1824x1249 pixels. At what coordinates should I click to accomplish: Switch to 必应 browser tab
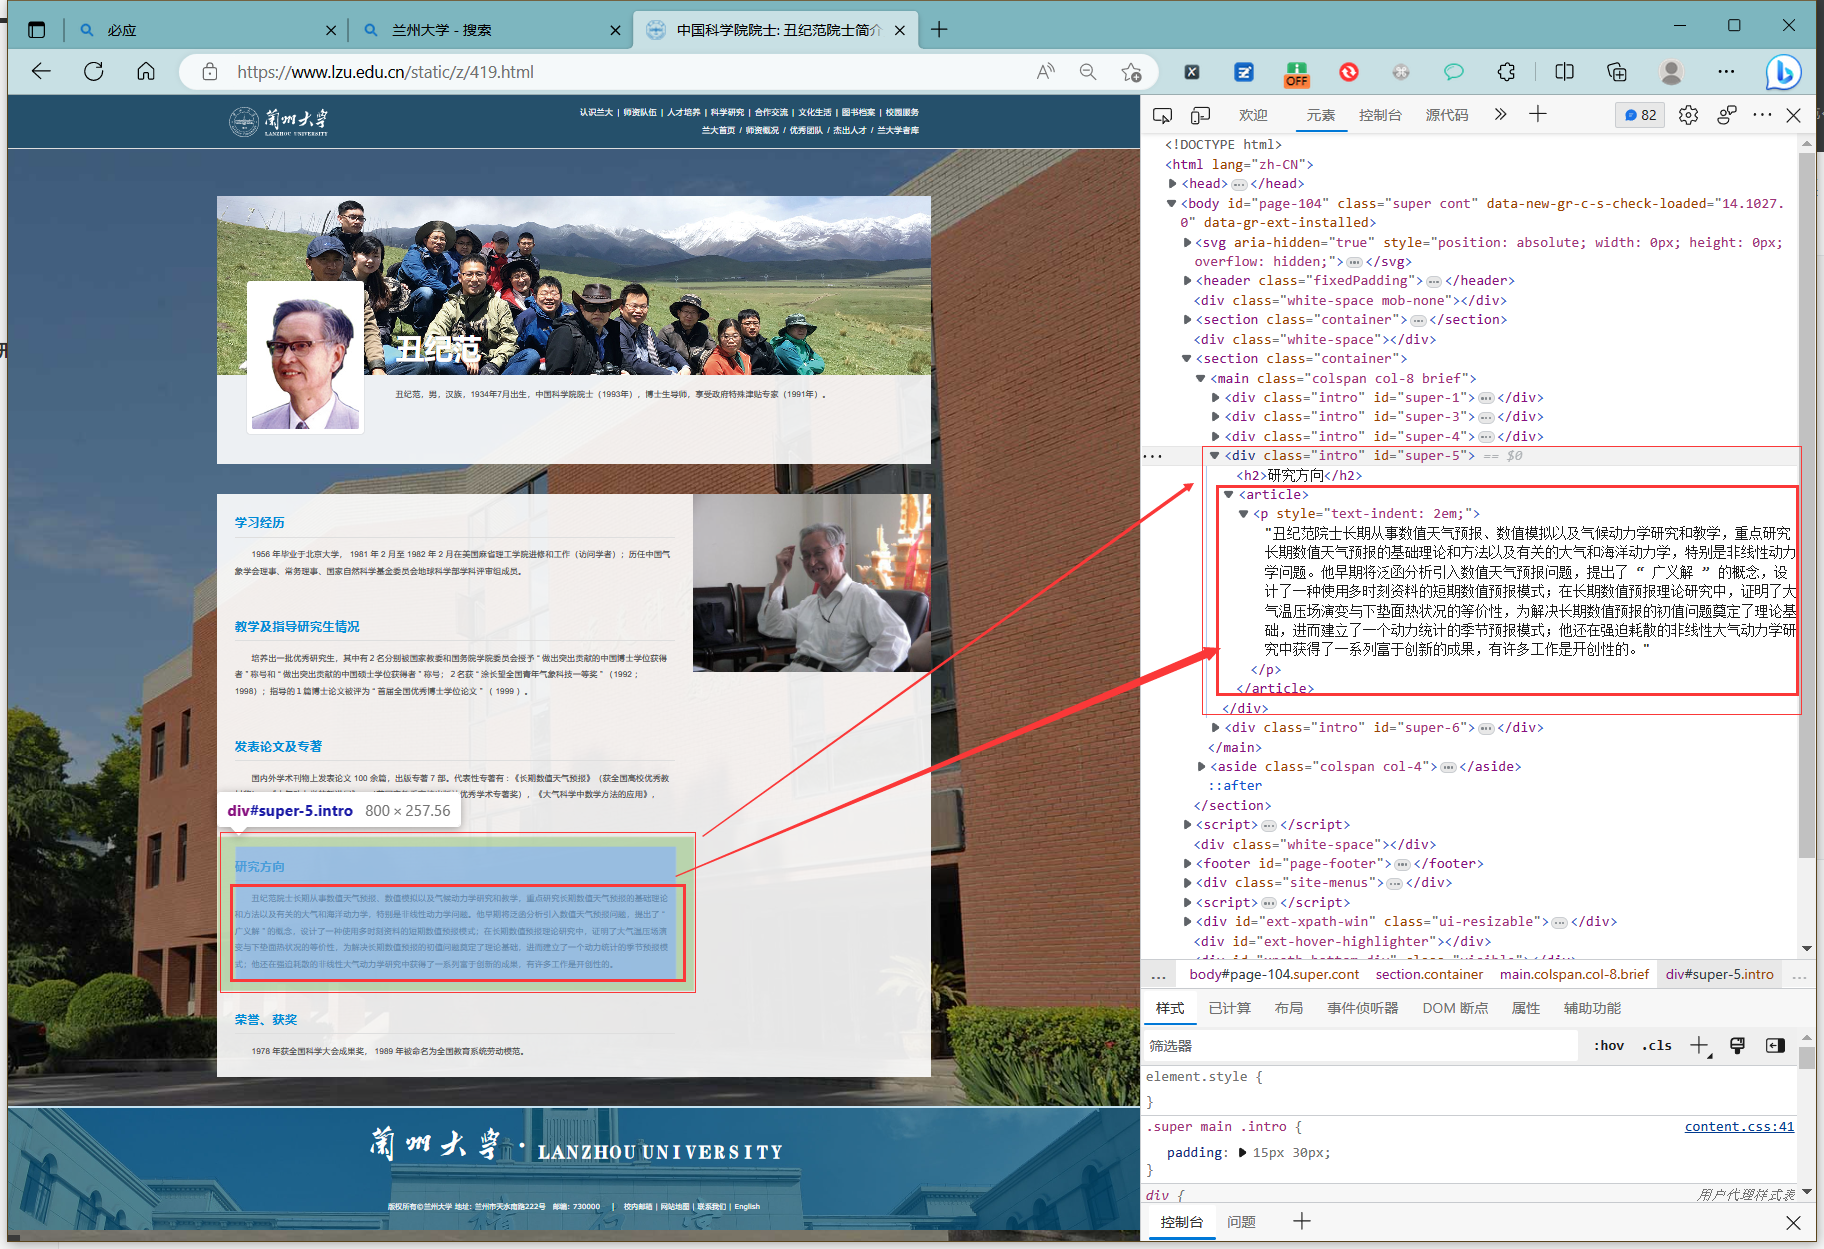point(207,30)
